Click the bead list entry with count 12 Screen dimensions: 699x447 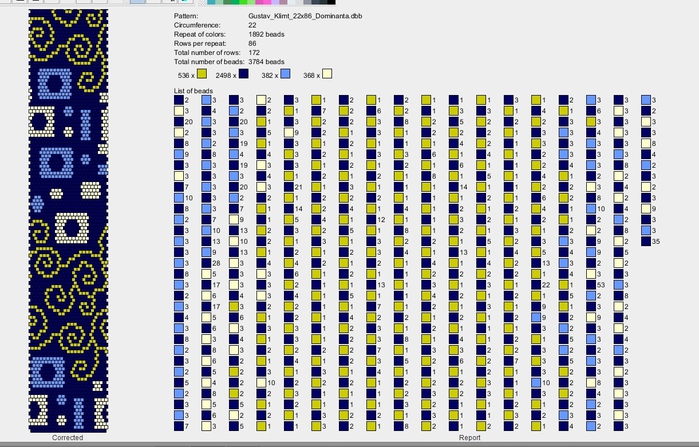[375, 220]
